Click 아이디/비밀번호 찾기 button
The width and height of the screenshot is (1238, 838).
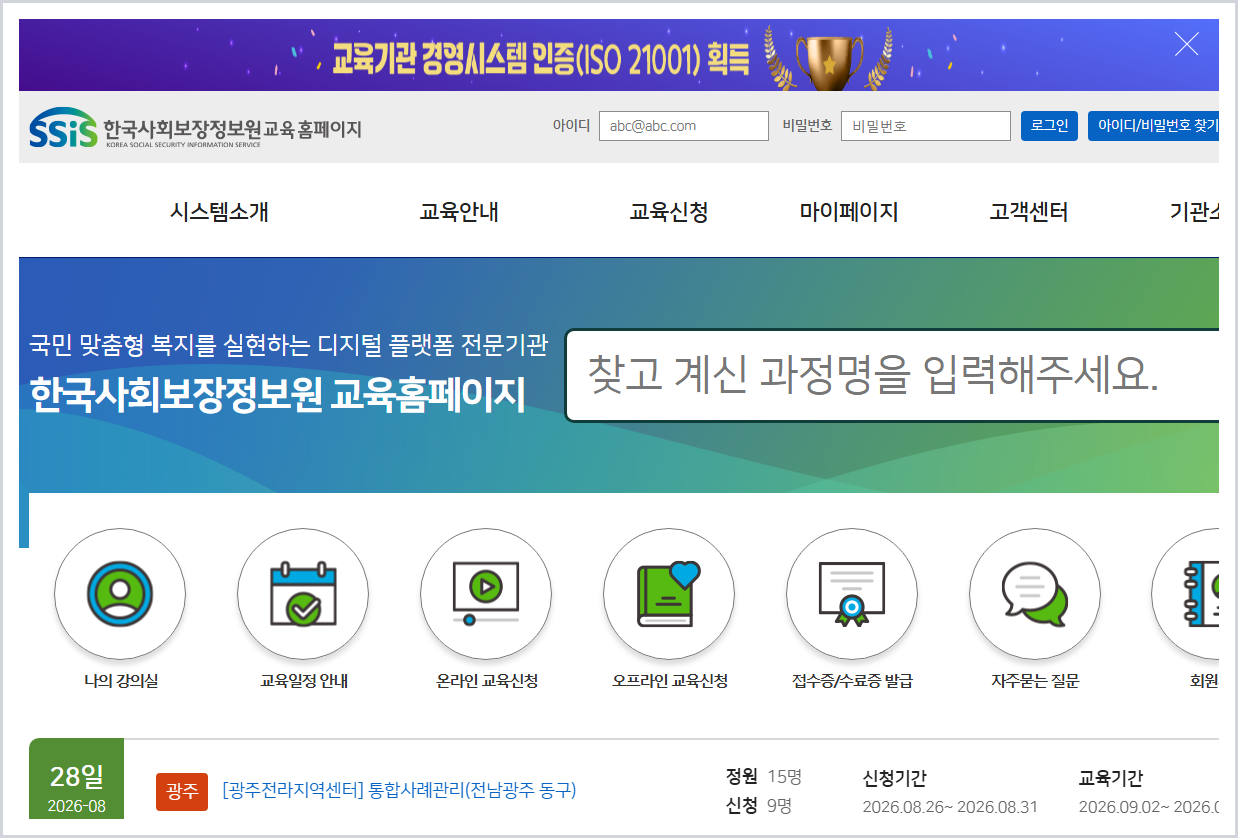pyautogui.click(x=1153, y=126)
